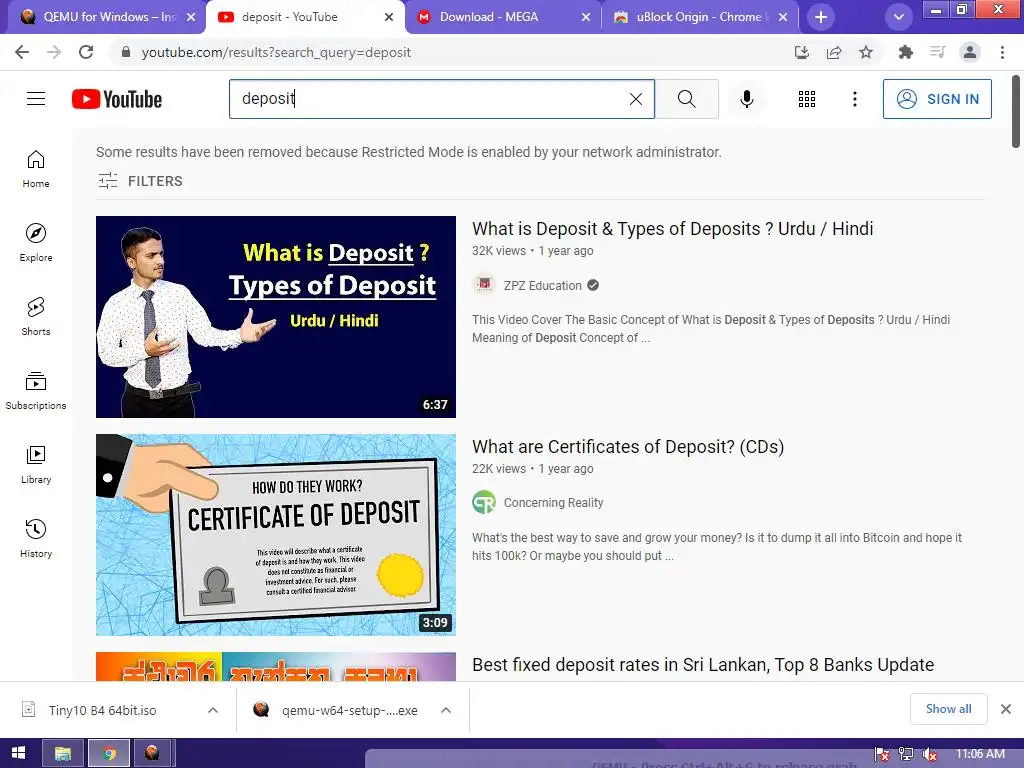Switch to Download - MEGA tab
Viewport: 1024px width, 768px height.
click(x=504, y=17)
